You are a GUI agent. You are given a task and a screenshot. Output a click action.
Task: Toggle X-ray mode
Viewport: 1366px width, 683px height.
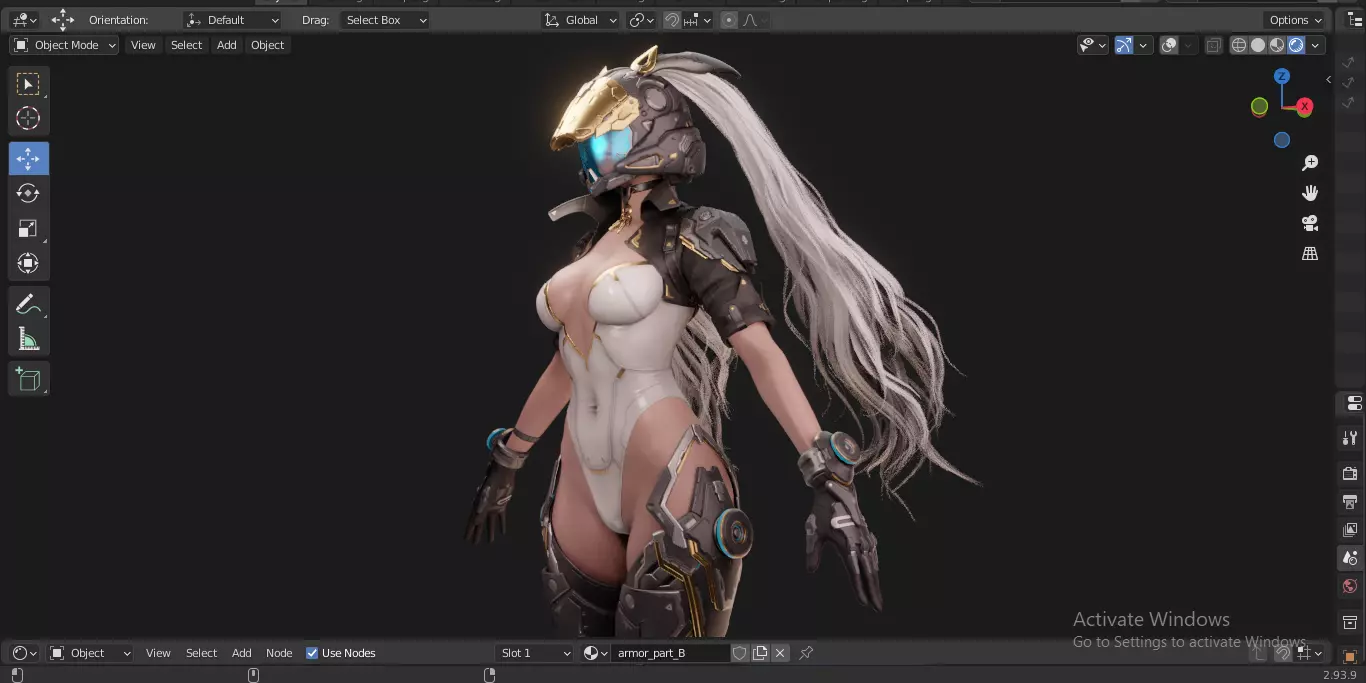coord(1213,45)
